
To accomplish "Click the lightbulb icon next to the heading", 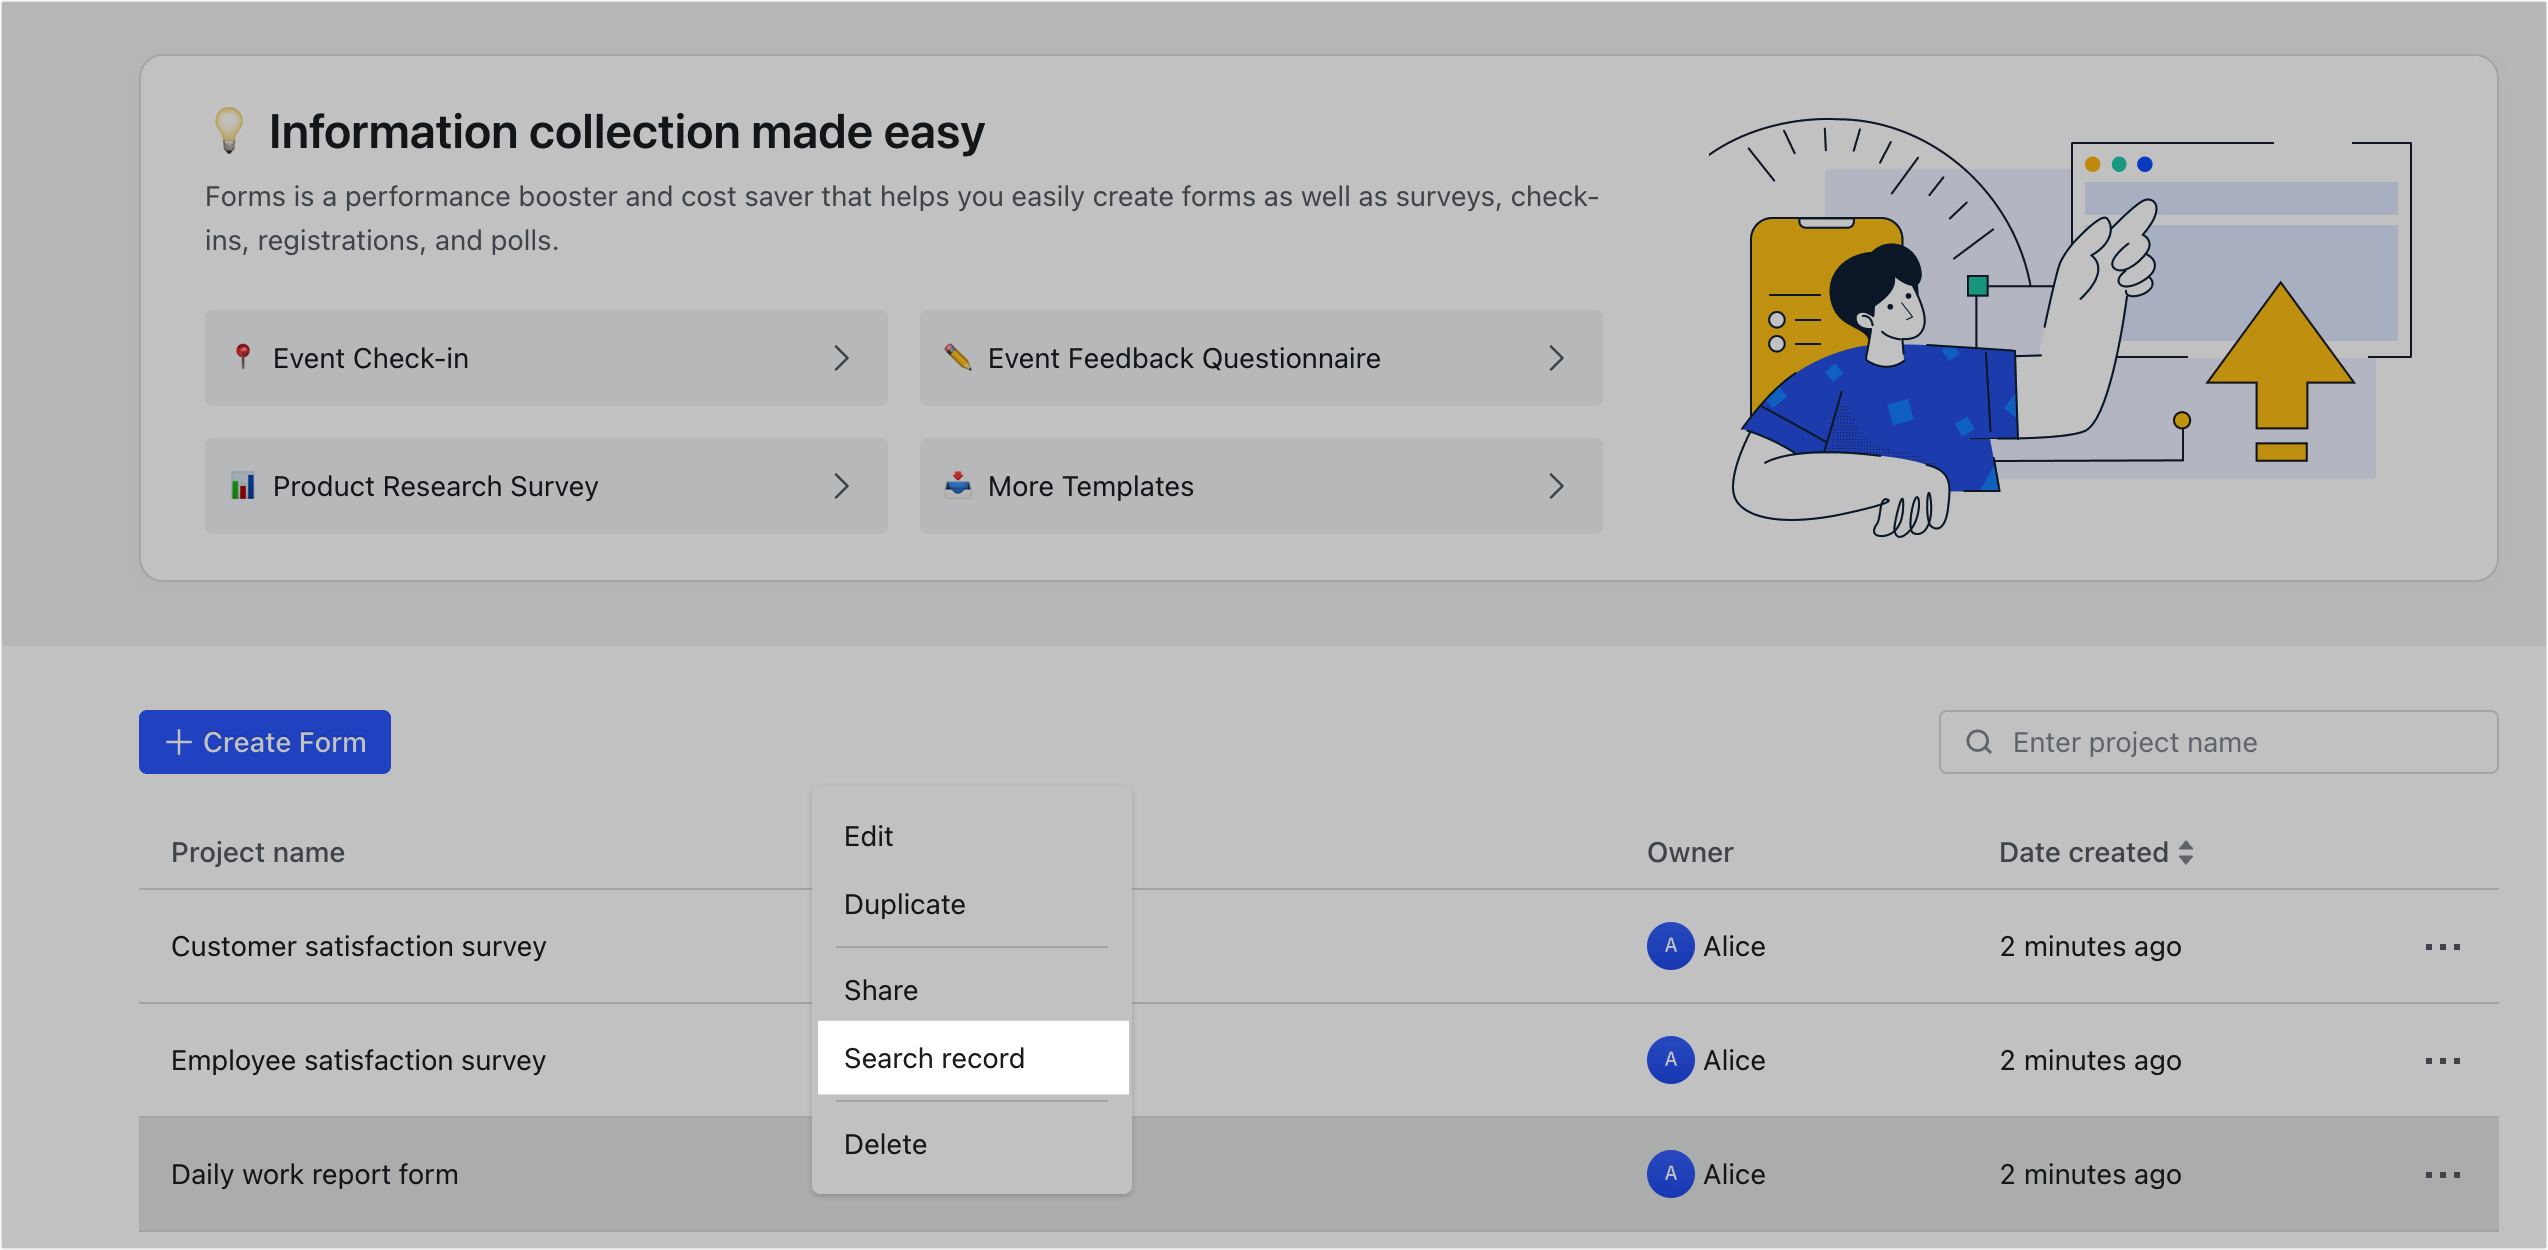I will tap(228, 130).
